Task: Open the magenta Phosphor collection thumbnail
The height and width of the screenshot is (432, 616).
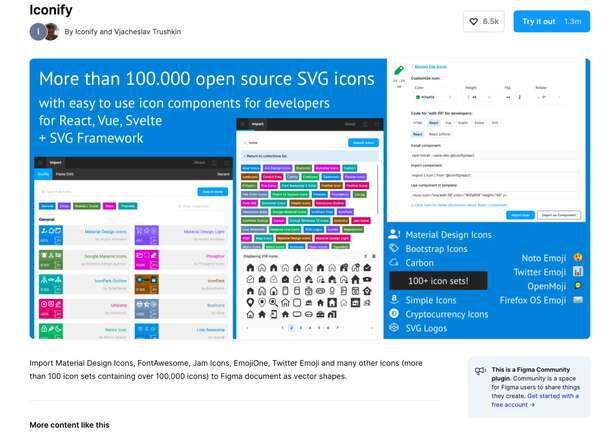Action: coord(147,260)
